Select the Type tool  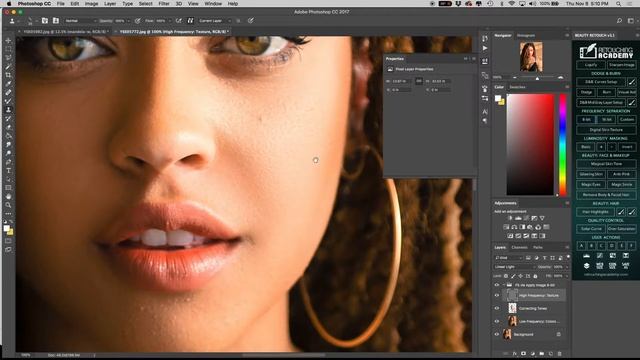click(8, 170)
